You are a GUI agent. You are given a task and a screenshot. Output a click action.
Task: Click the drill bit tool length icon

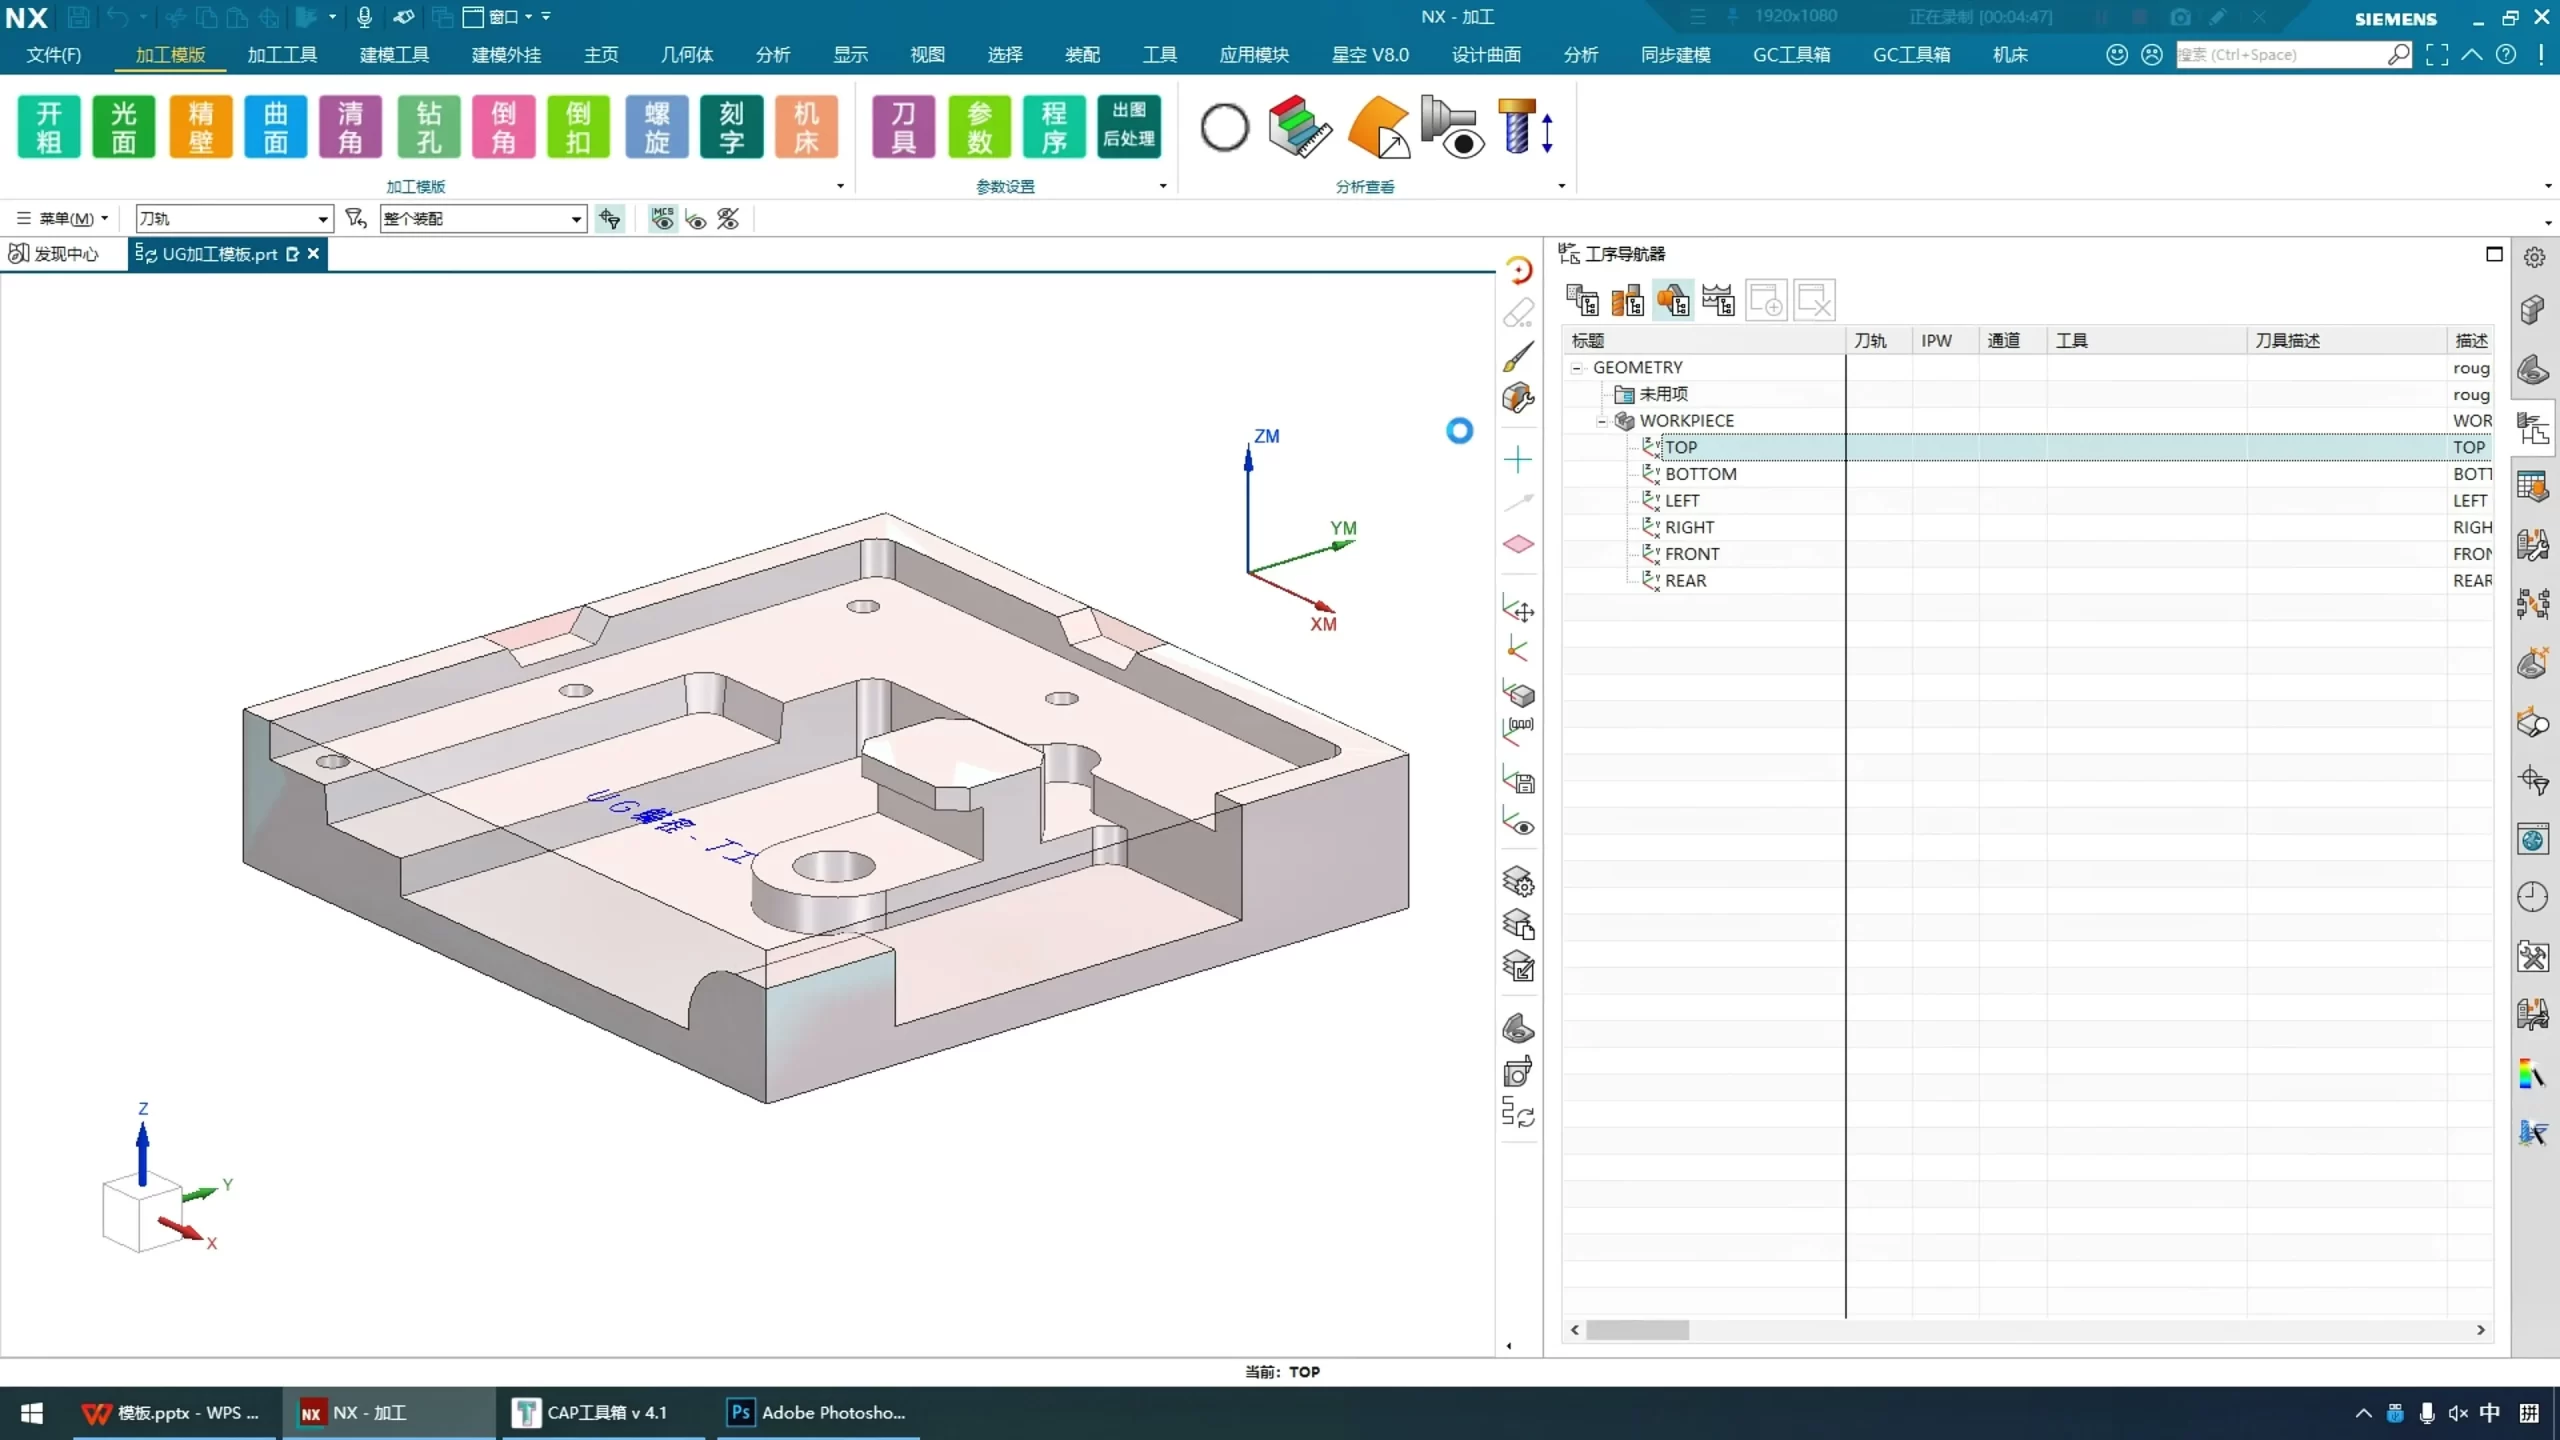1524,128
